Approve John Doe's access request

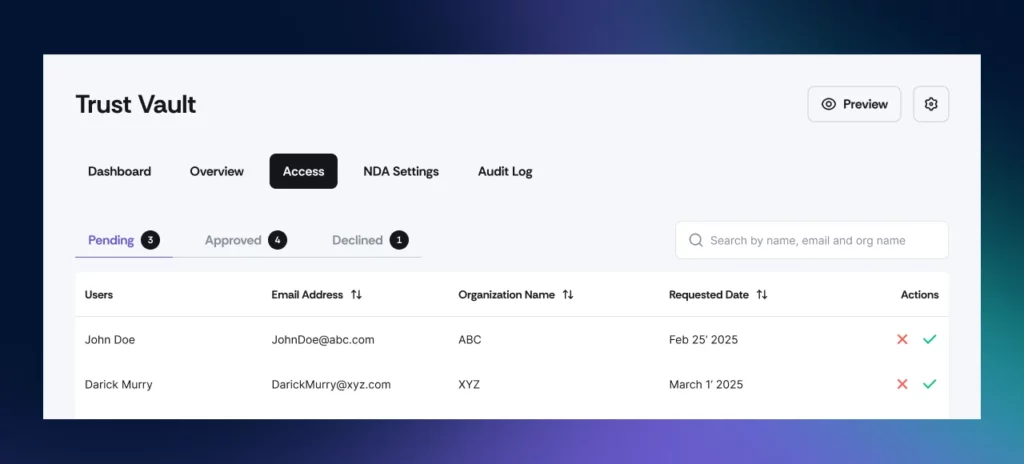point(929,339)
